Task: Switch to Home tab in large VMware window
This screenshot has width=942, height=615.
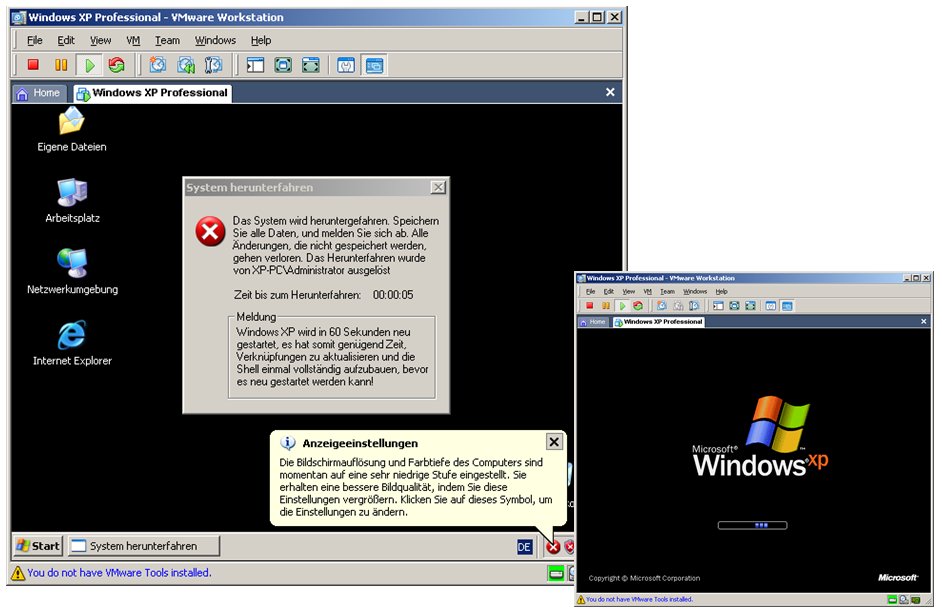Action: coord(38,93)
